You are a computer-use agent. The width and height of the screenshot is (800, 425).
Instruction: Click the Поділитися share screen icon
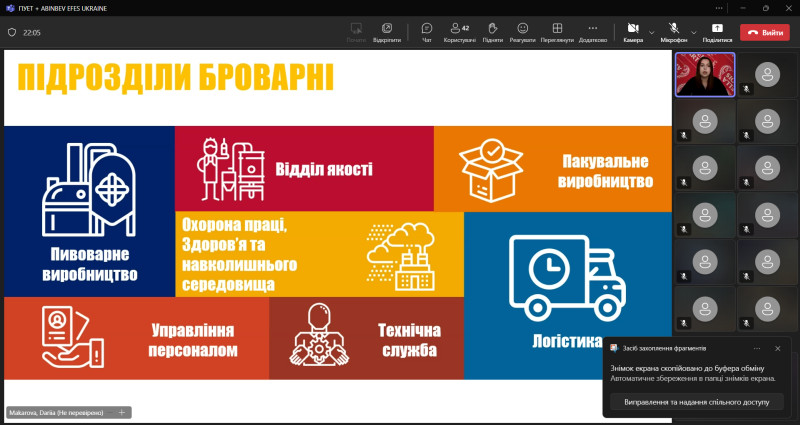[x=716, y=31]
